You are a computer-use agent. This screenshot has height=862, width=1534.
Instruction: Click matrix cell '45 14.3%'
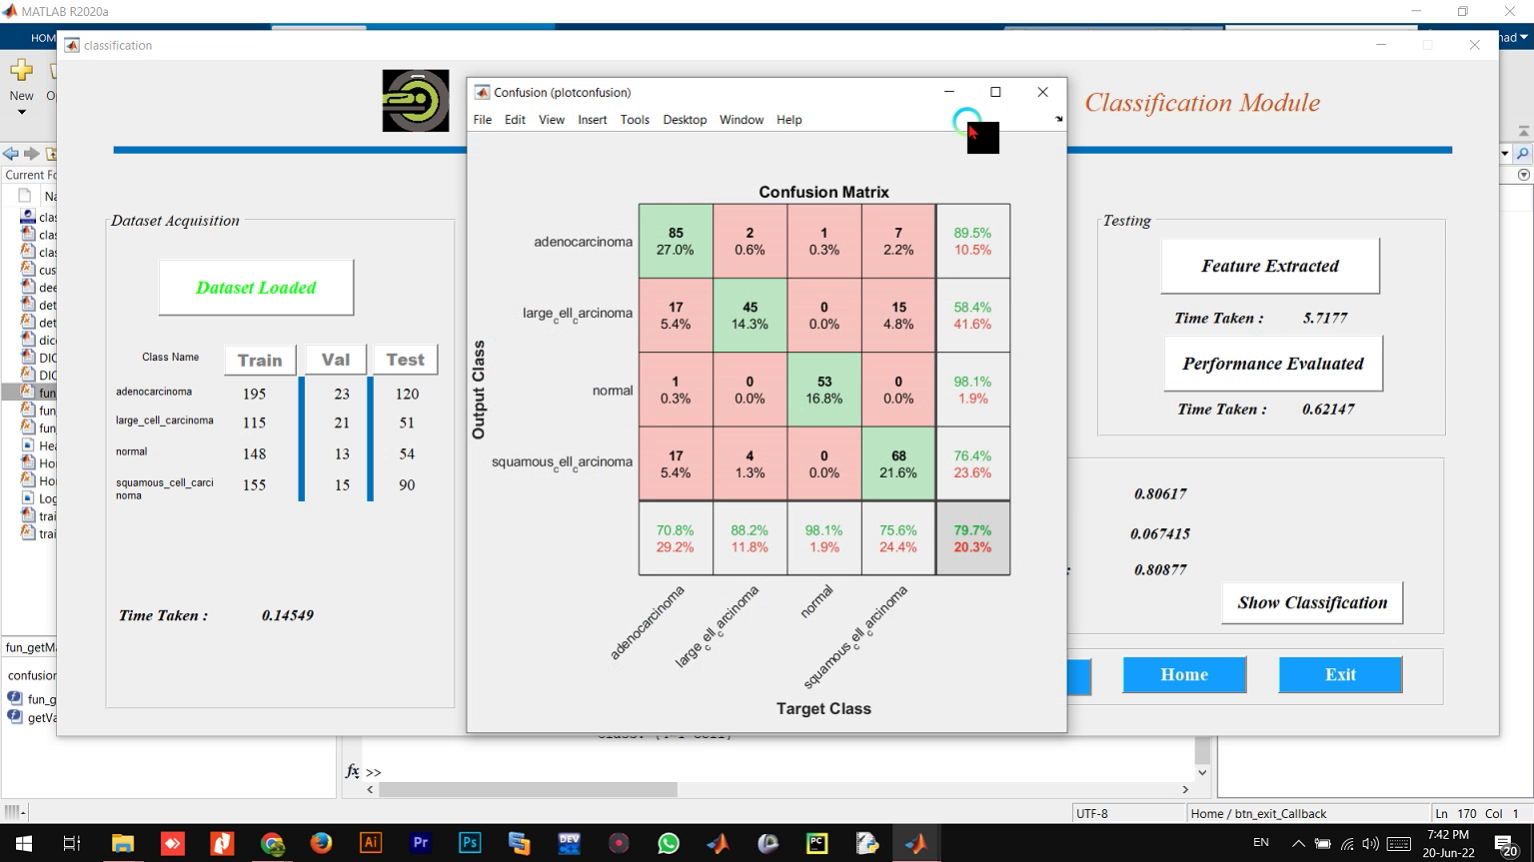tap(750, 315)
